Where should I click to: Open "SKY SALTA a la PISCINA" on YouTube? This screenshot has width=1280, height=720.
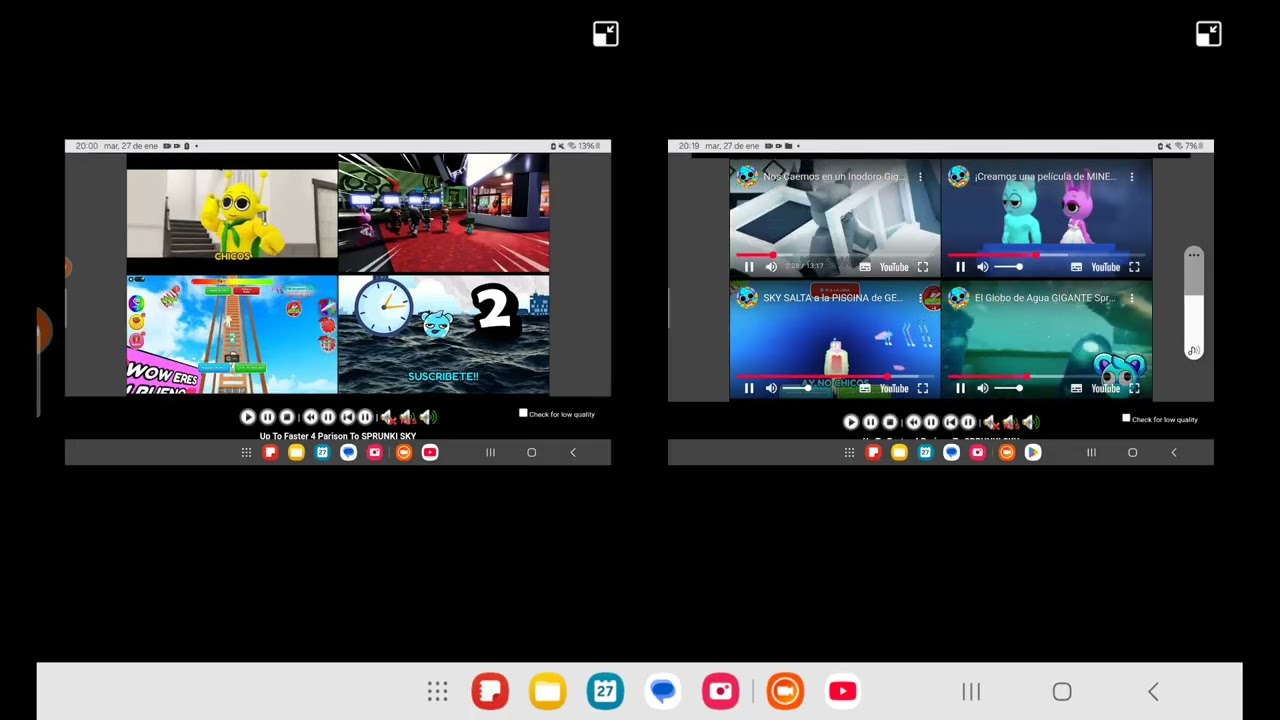coord(894,388)
